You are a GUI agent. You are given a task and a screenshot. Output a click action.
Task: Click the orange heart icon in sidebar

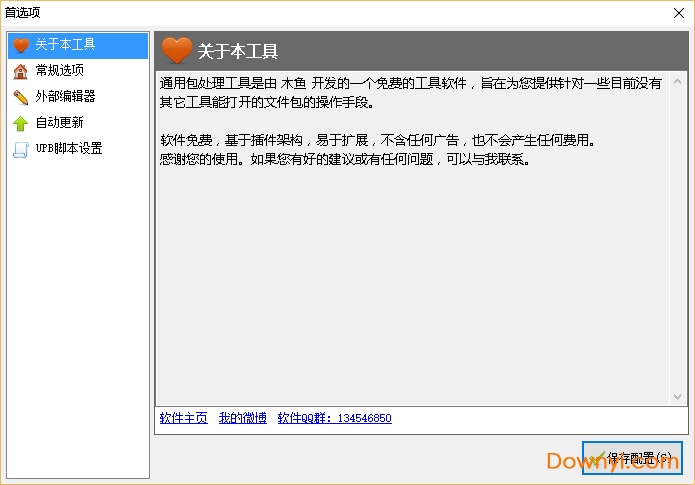tap(20, 45)
